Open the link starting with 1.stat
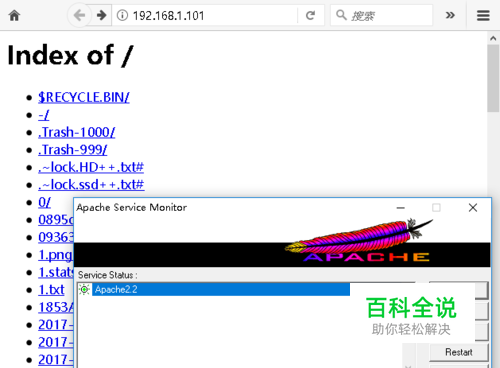The image size is (500, 368). tap(55, 272)
